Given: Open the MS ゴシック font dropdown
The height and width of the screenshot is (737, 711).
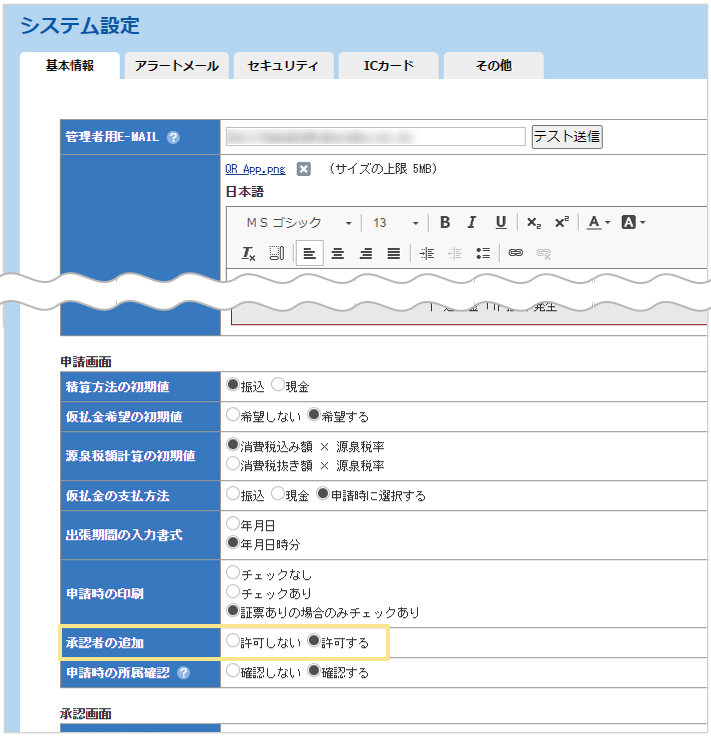Looking at the screenshot, I should coord(299,222).
